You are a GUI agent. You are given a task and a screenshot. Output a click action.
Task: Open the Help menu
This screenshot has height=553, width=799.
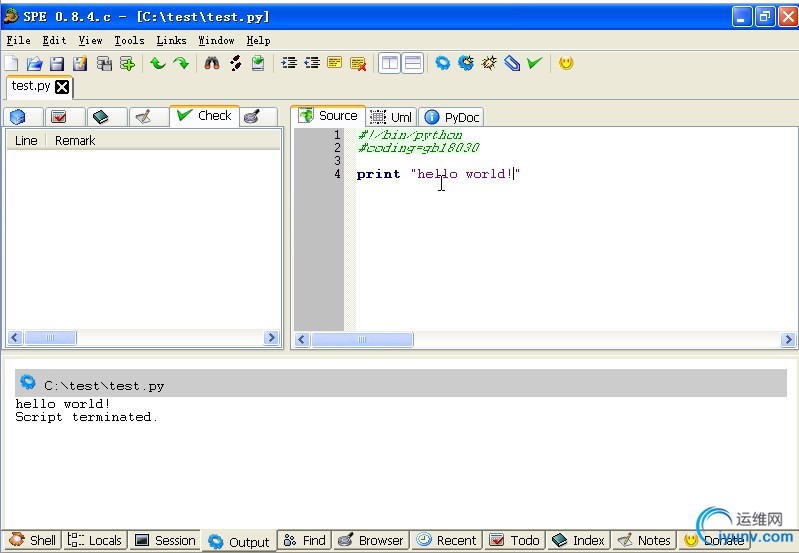point(258,40)
